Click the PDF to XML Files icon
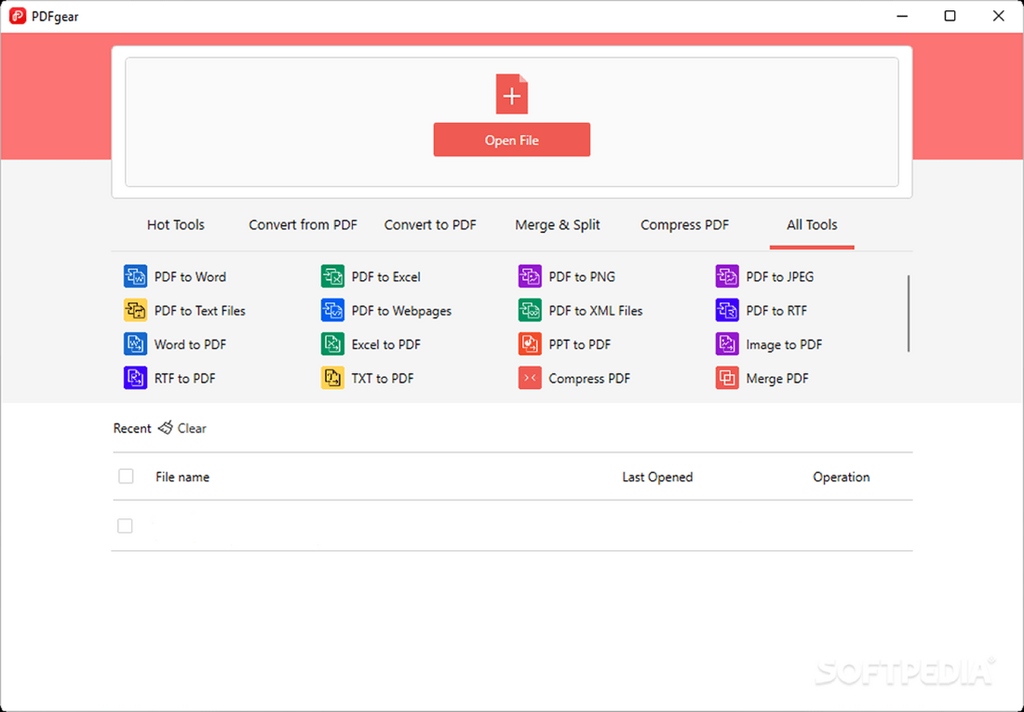Image resolution: width=1024 pixels, height=712 pixels. click(530, 310)
